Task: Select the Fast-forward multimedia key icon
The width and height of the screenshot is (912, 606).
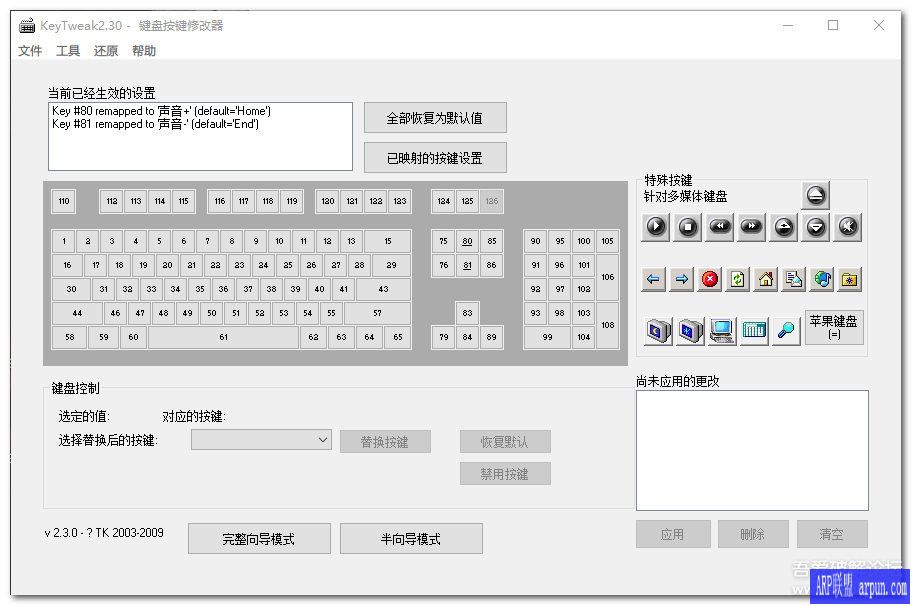Action: tap(751, 227)
